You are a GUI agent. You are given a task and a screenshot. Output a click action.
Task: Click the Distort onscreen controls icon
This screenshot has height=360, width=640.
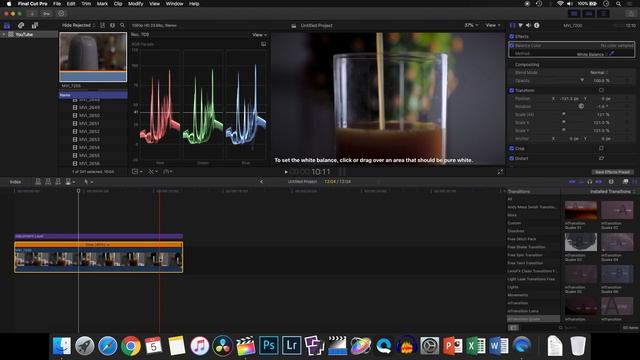click(x=601, y=158)
